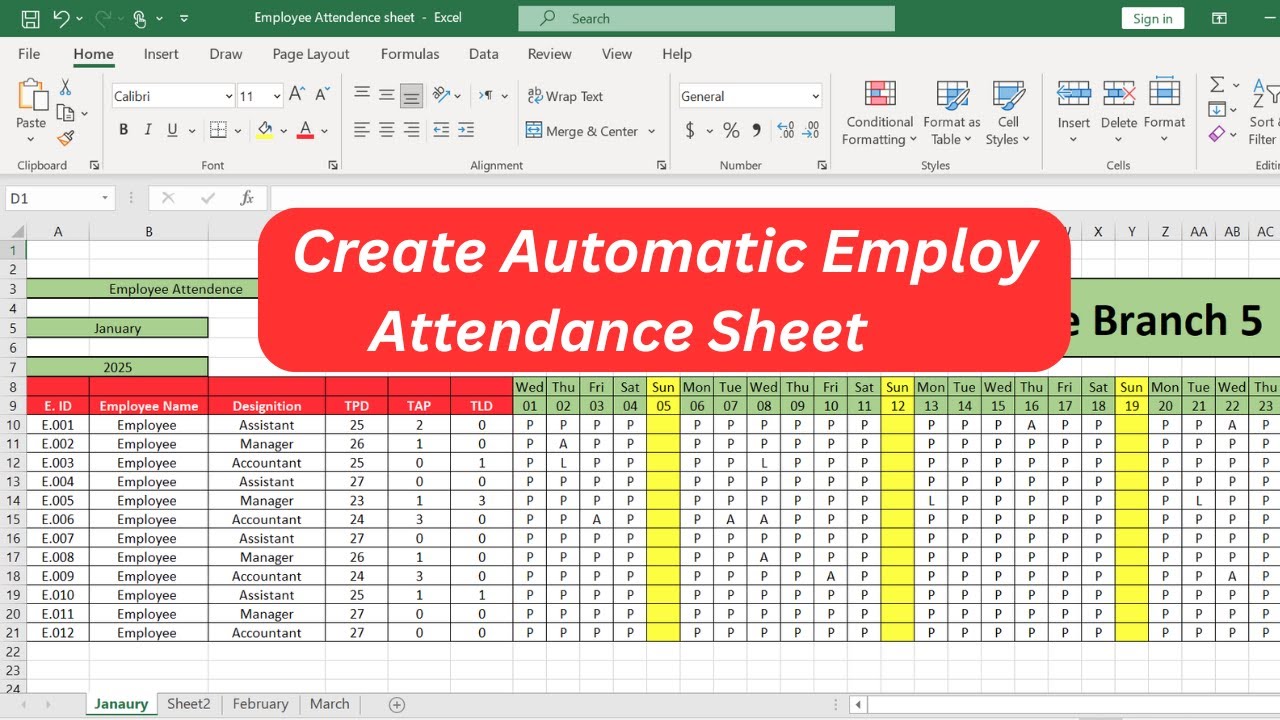
Task: Select the January cell in the sheet
Action: click(x=118, y=328)
